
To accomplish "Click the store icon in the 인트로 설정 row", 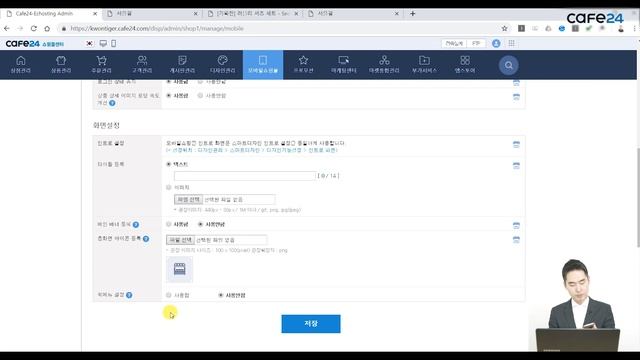I will (x=516, y=144).
